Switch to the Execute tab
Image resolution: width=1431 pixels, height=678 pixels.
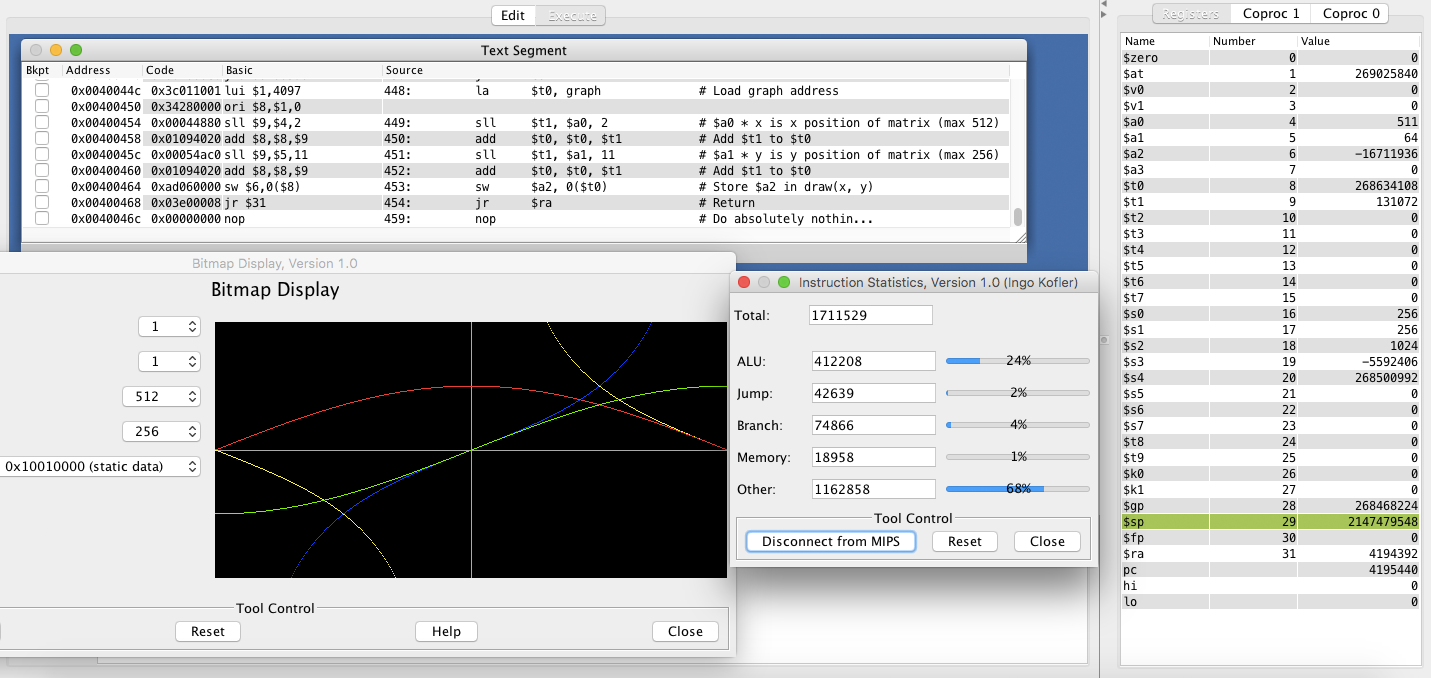573,15
